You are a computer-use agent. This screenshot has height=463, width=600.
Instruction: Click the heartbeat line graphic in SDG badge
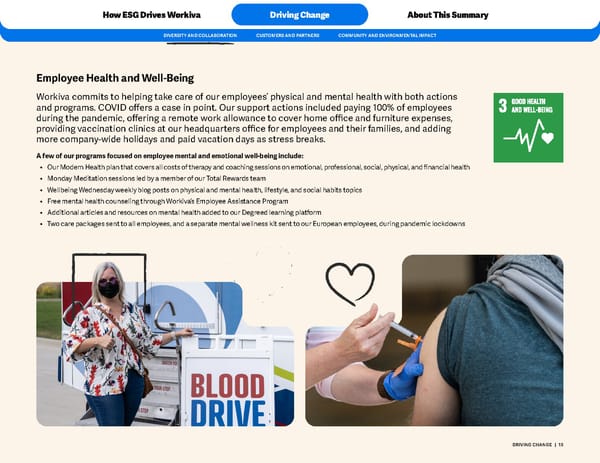pyautogui.click(x=523, y=136)
